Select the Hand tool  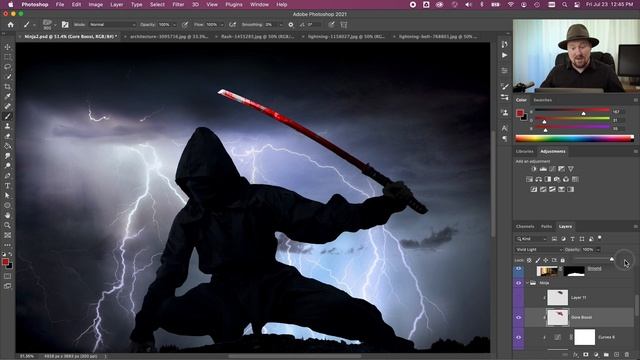click(x=7, y=215)
